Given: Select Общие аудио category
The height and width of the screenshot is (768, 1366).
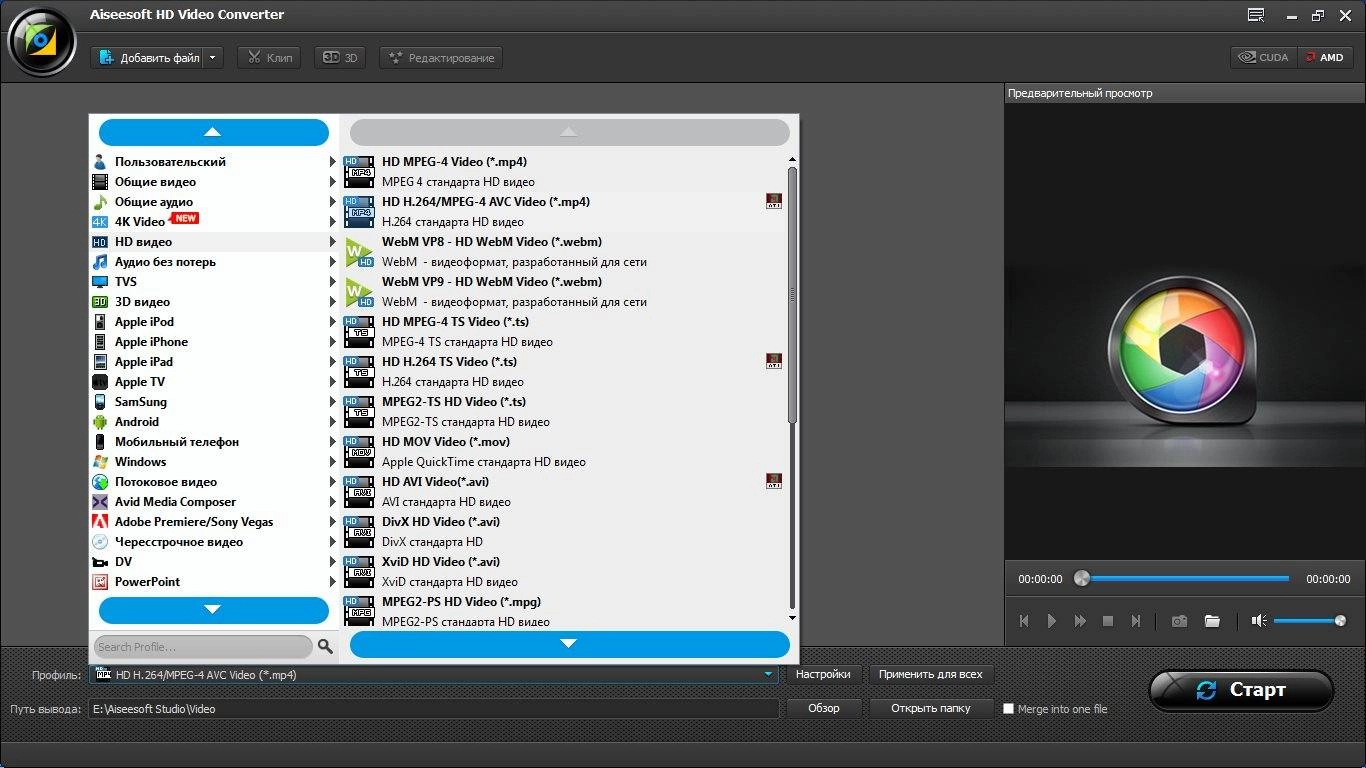Looking at the screenshot, I should pyautogui.click(x=214, y=202).
